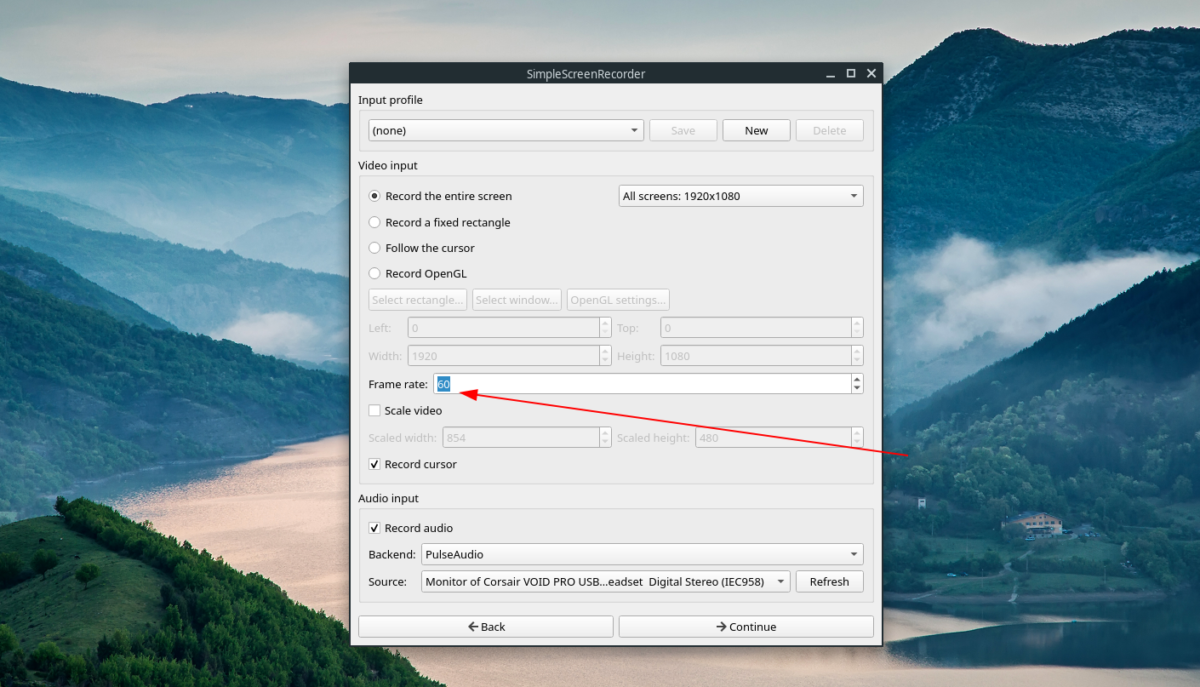Decrease Frame rate with down arrow

click(857, 389)
